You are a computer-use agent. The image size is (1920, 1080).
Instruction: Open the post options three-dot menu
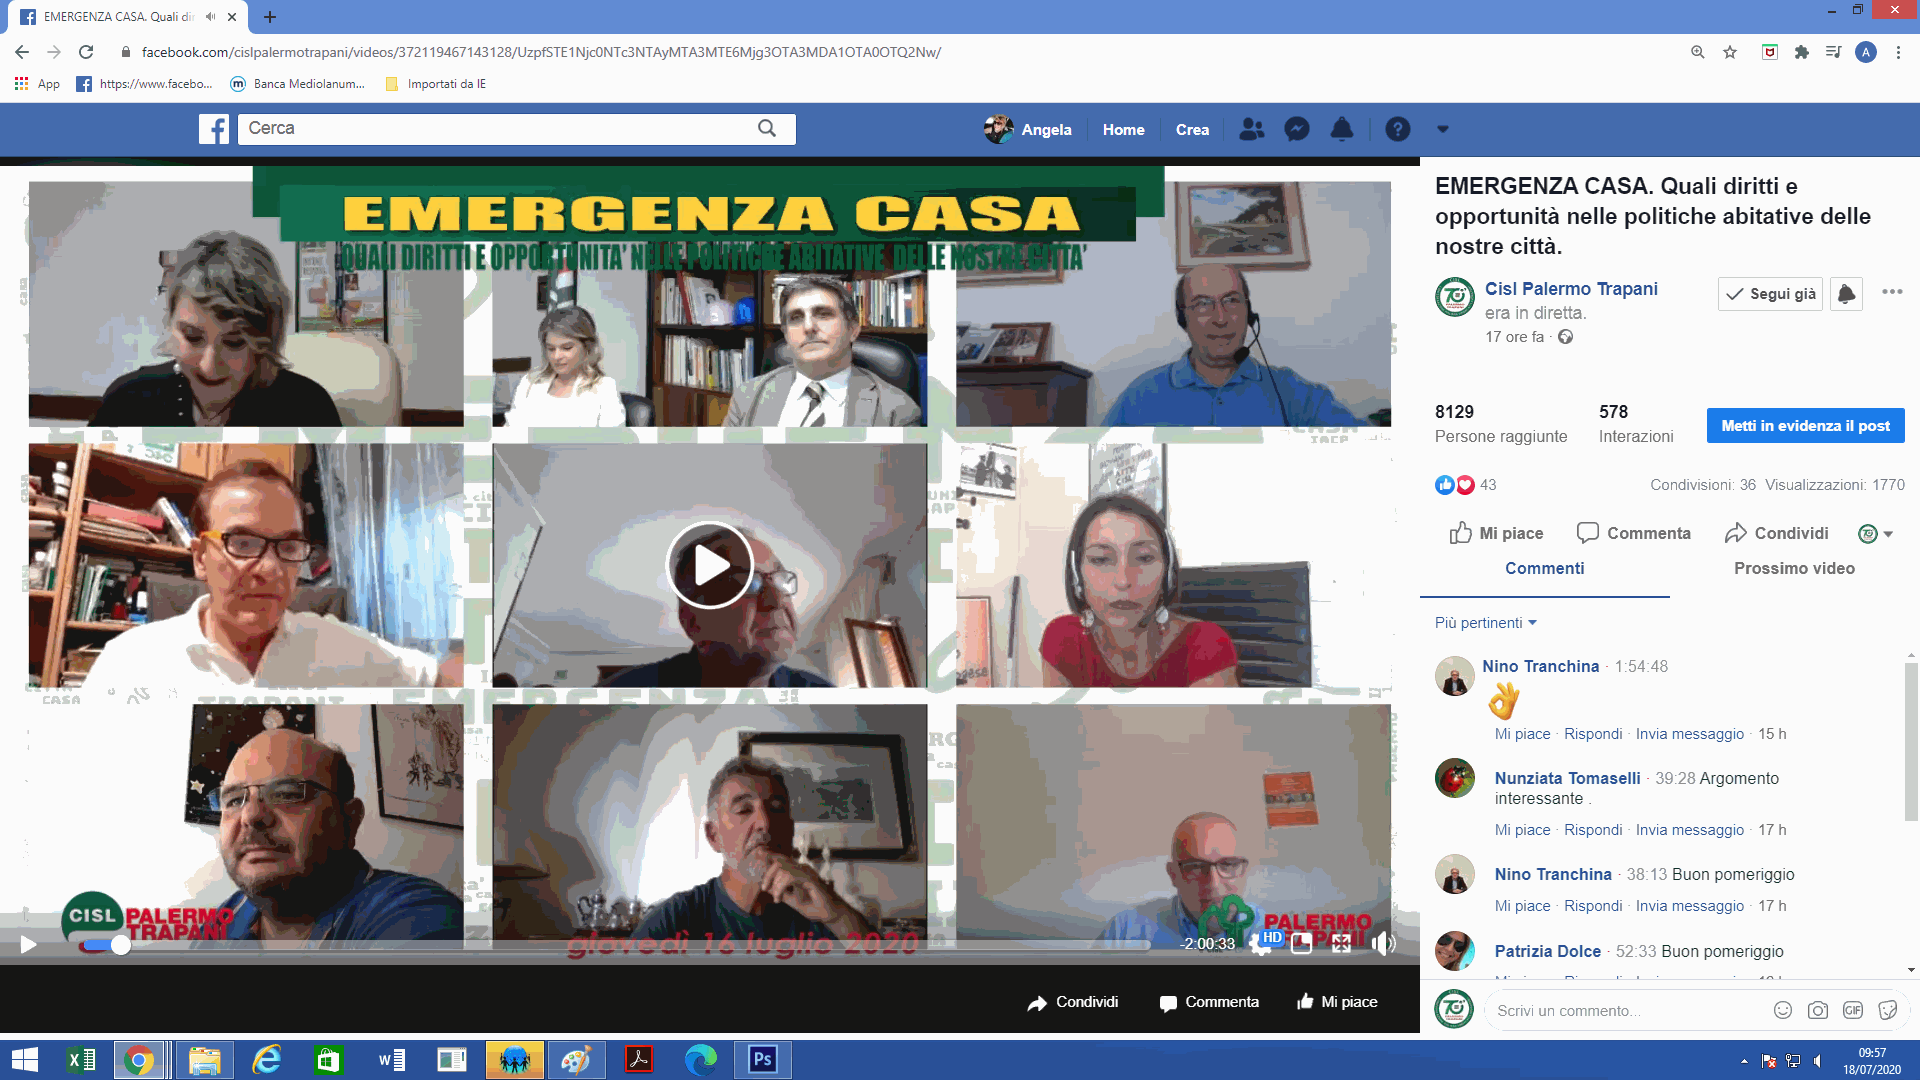point(1892,292)
